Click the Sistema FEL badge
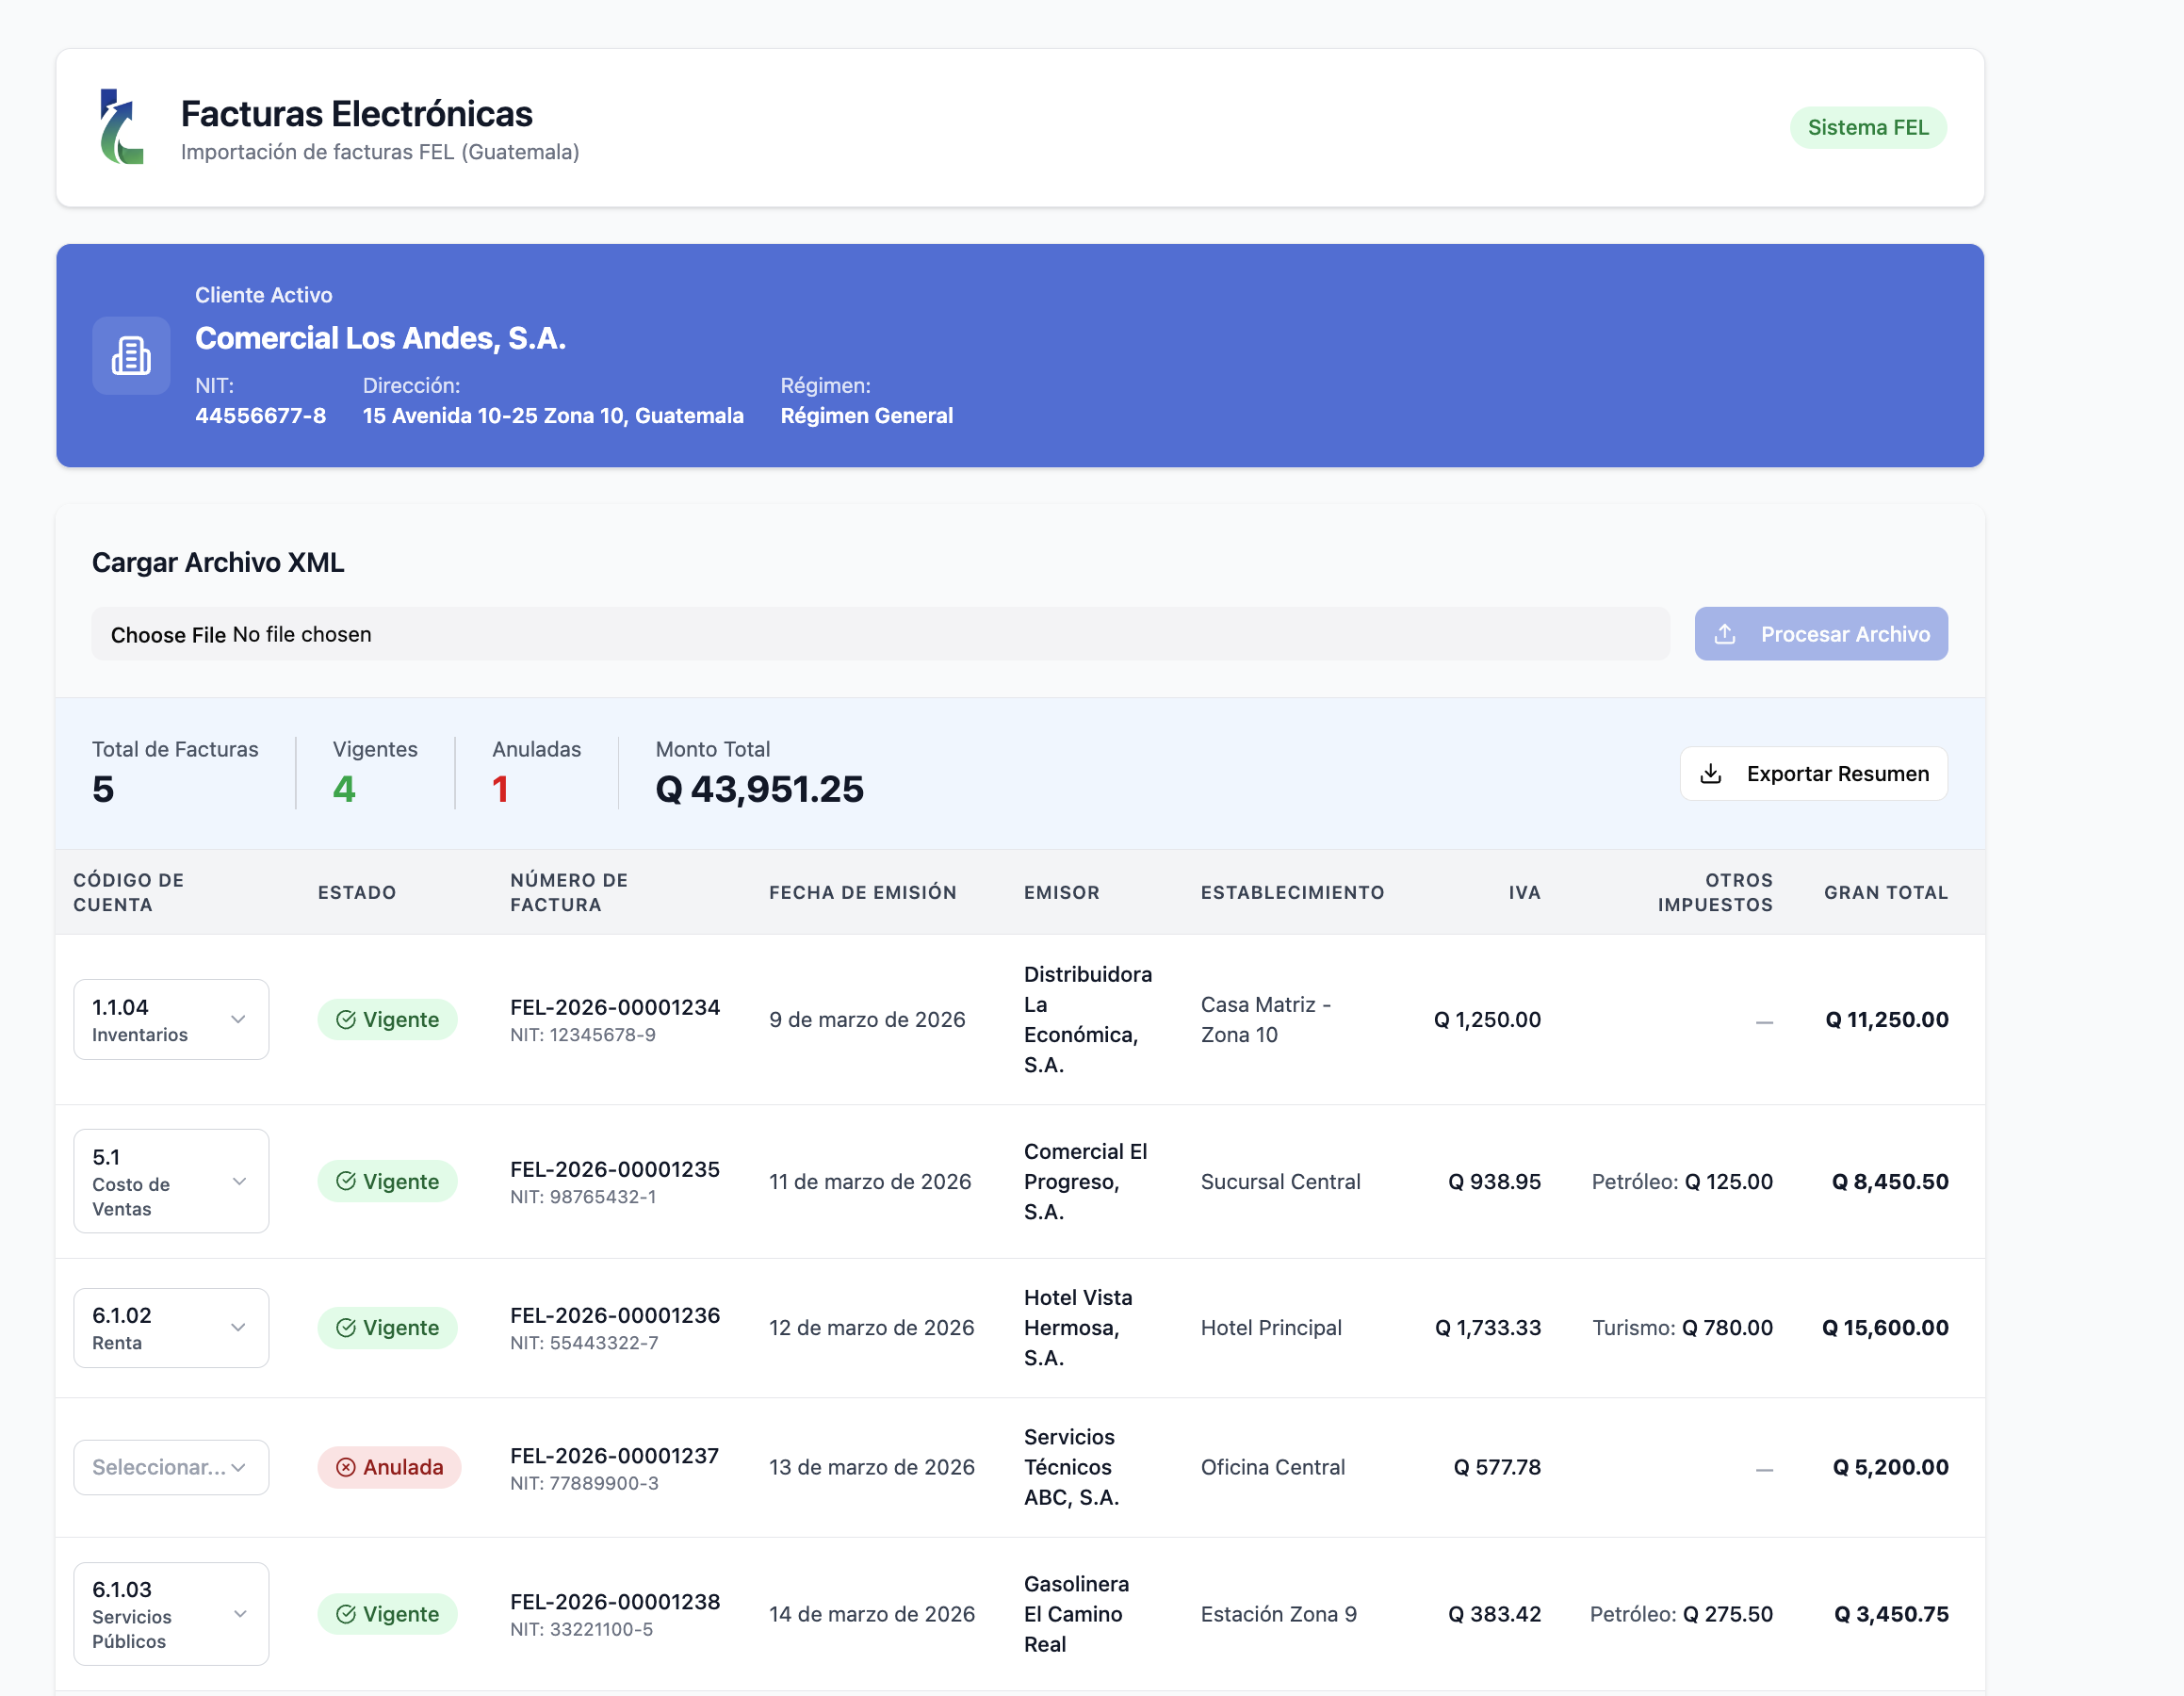This screenshot has width=2184, height=1696. (1868, 128)
